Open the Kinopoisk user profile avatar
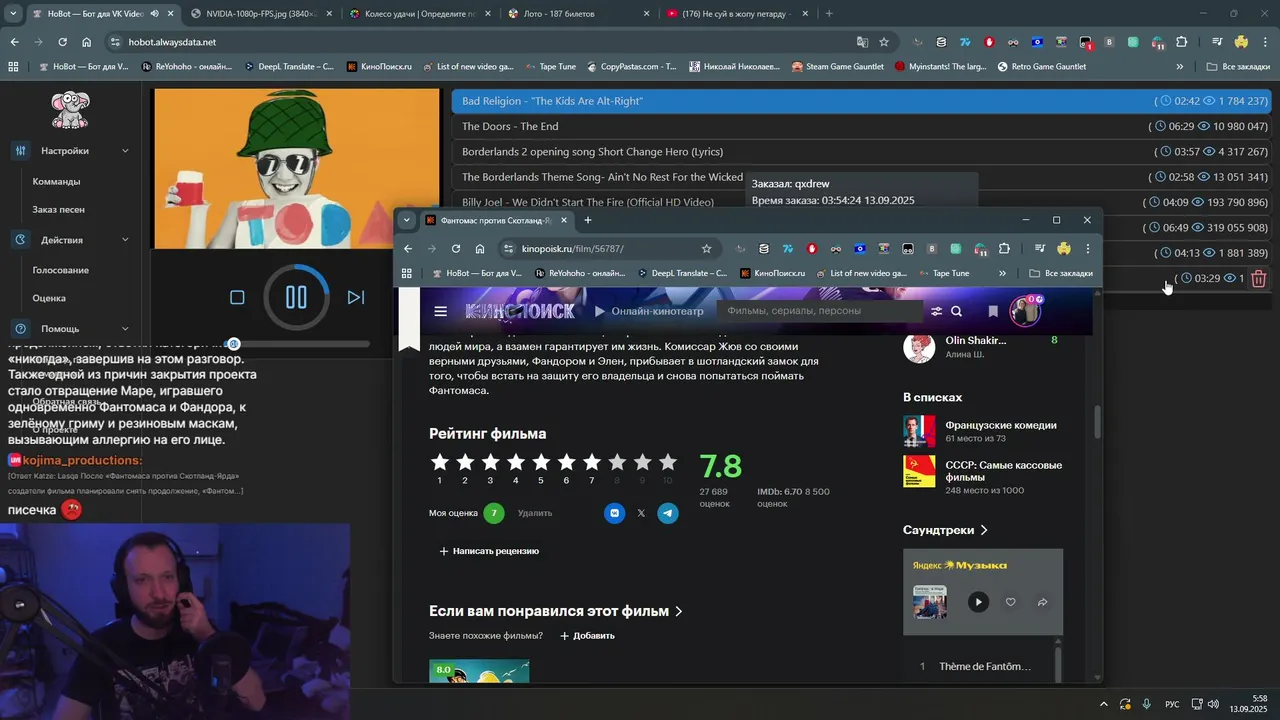The width and height of the screenshot is (1280, 720). [1025, 311]
